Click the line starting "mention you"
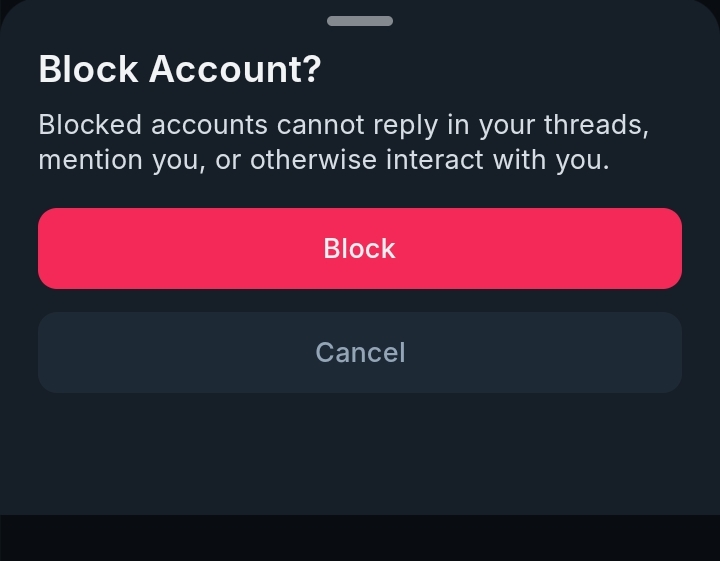The width and height of the screenshot is (720, 561). click(x=323, y=160)
